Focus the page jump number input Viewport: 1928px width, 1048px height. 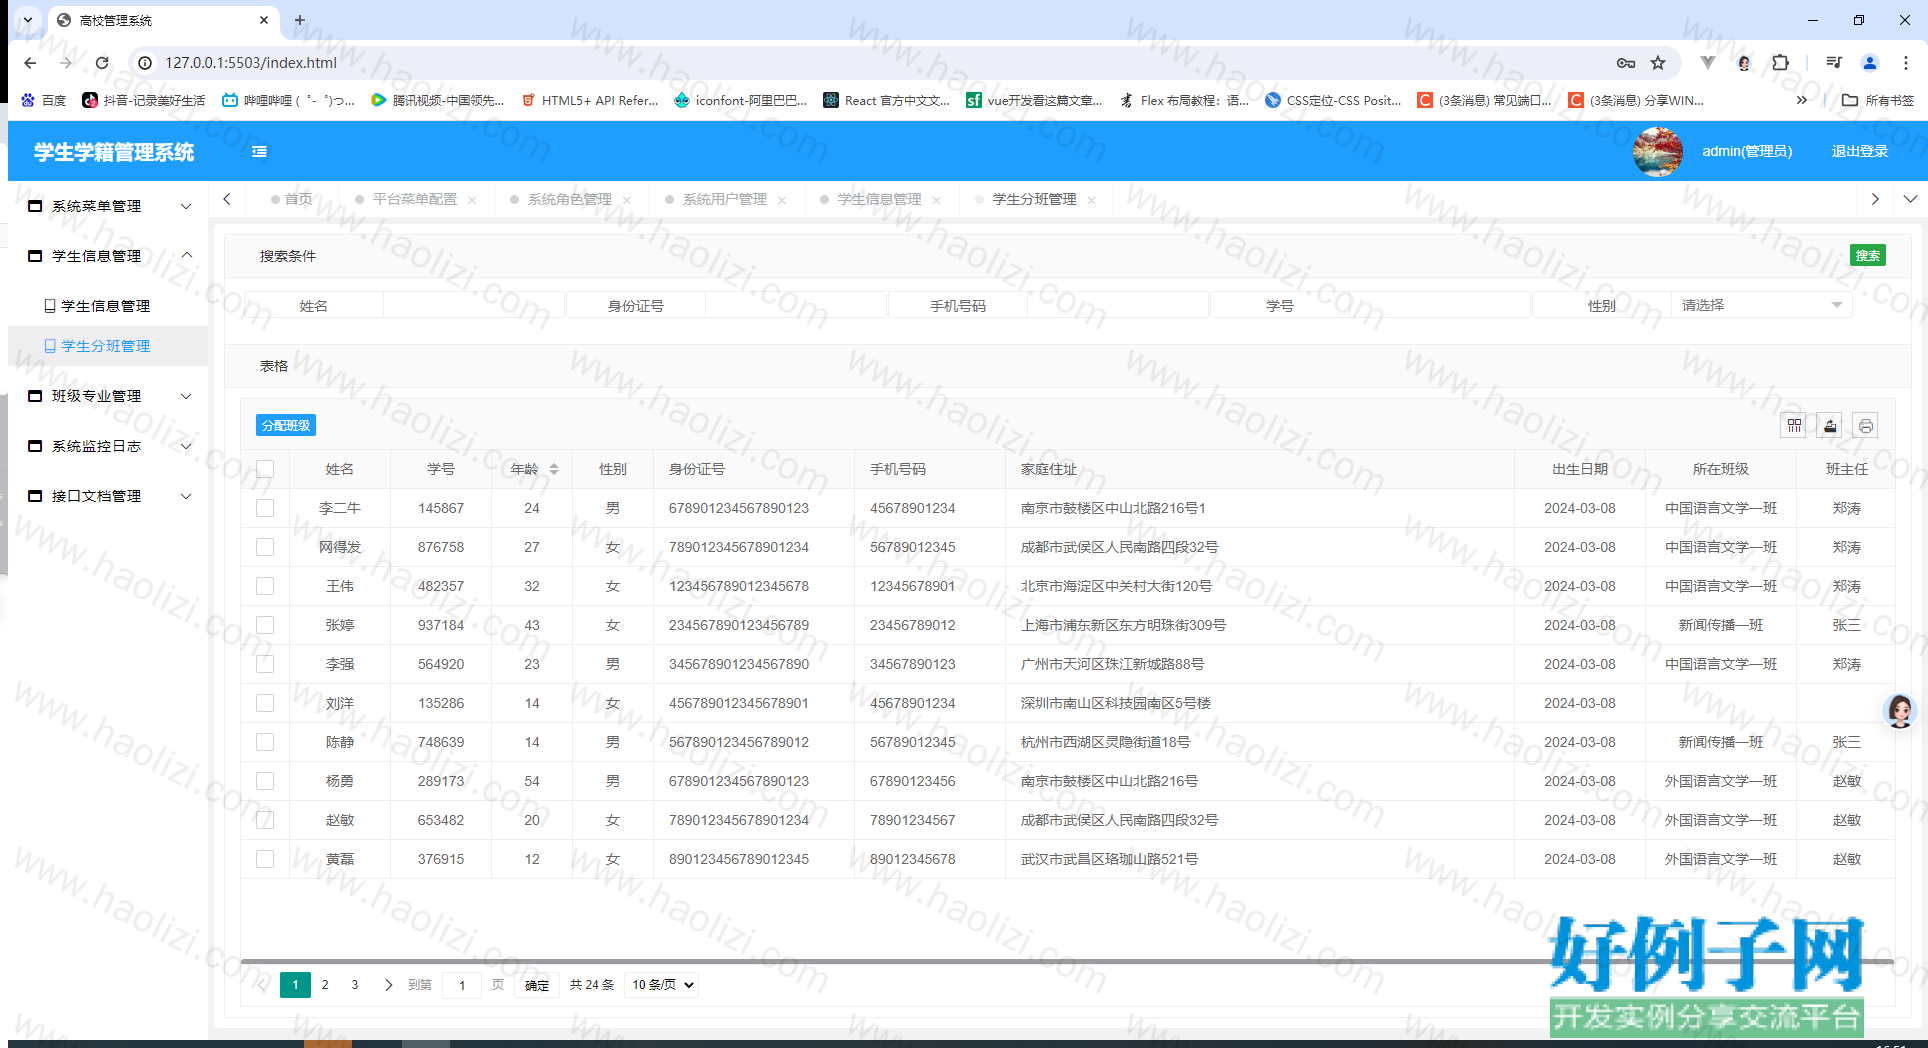tap(462, 985)
